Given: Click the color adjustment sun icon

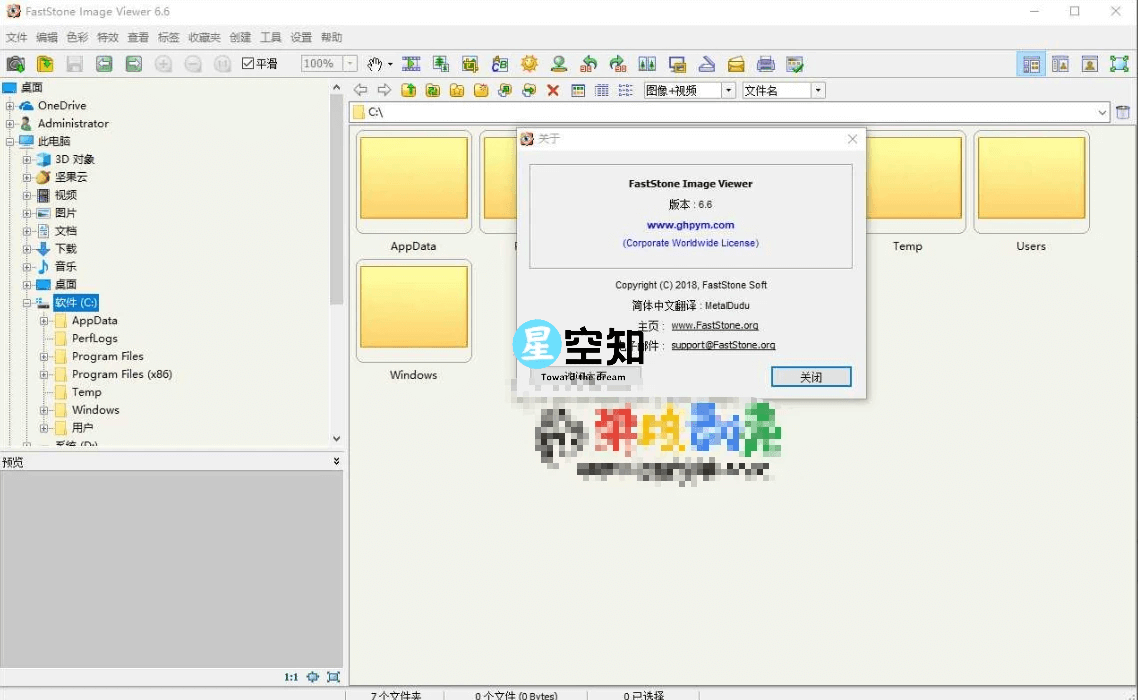Looking at the screenshot, I should [529, 63].
